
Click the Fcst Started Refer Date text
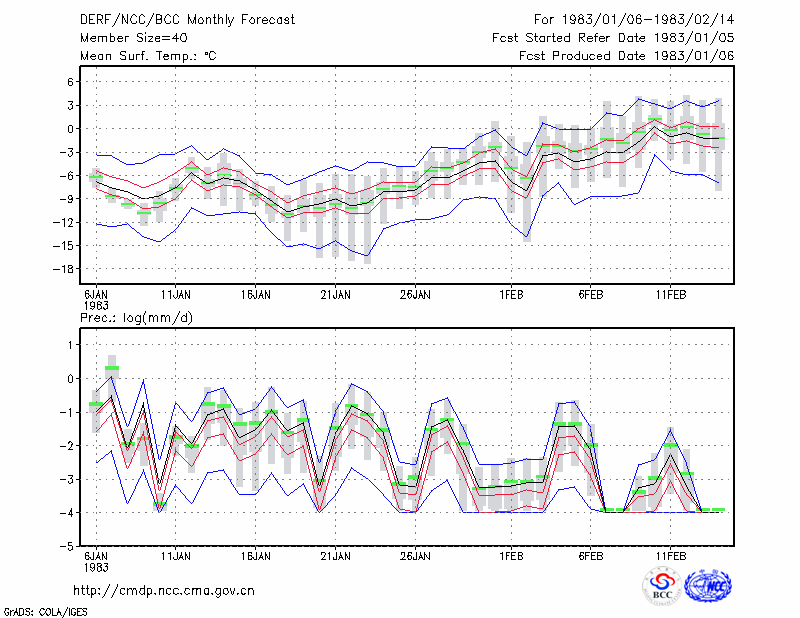point(569,38)
